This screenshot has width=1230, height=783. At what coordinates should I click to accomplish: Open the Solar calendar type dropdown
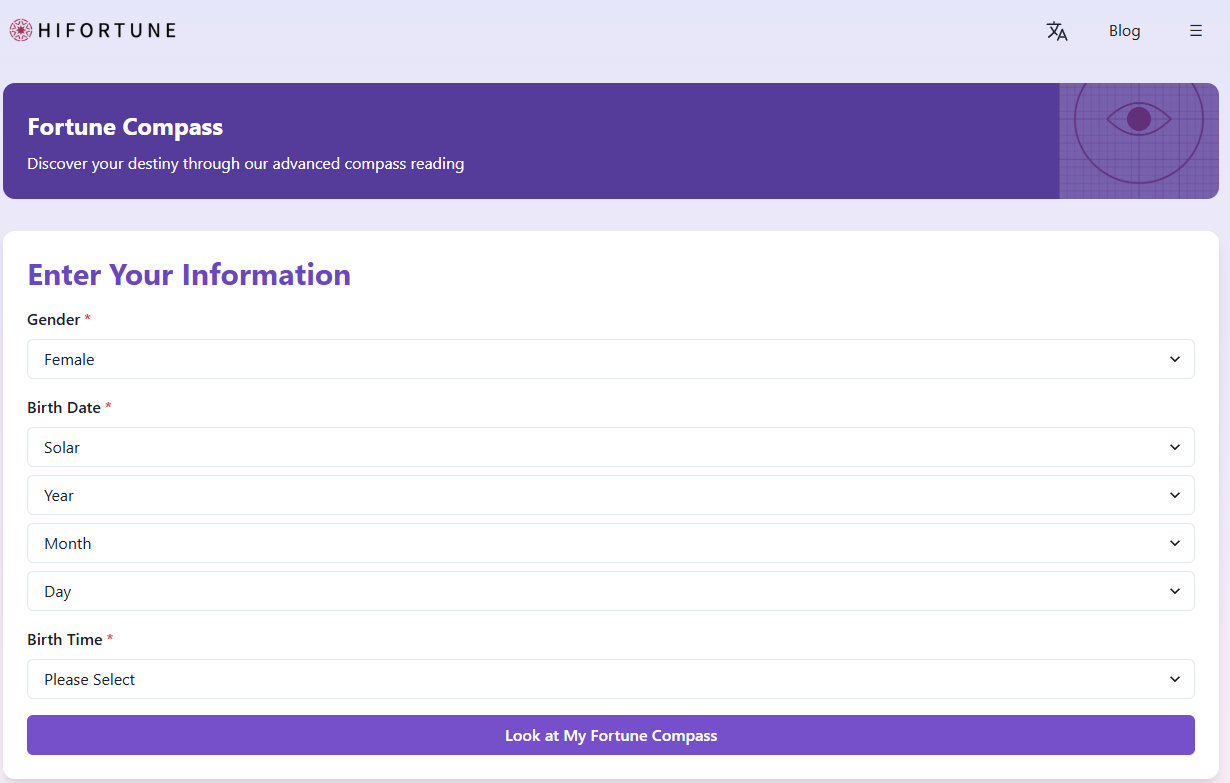coord(611,447)
